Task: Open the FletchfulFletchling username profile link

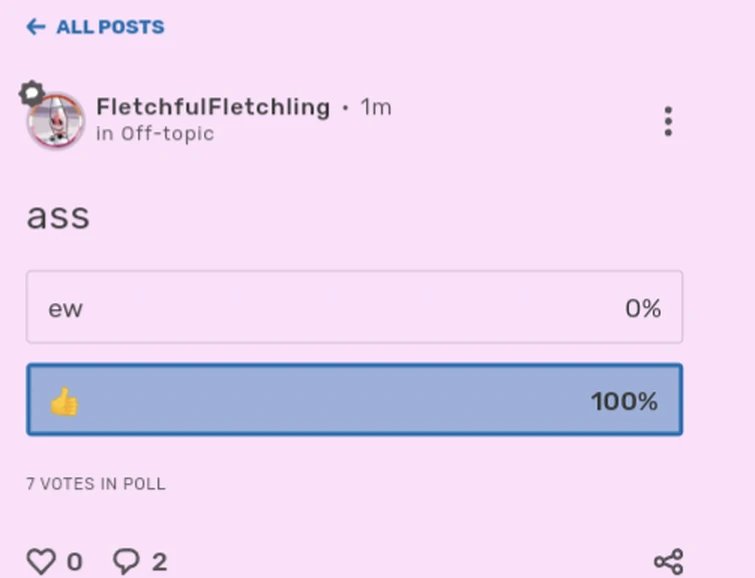Action: [213, 107]
